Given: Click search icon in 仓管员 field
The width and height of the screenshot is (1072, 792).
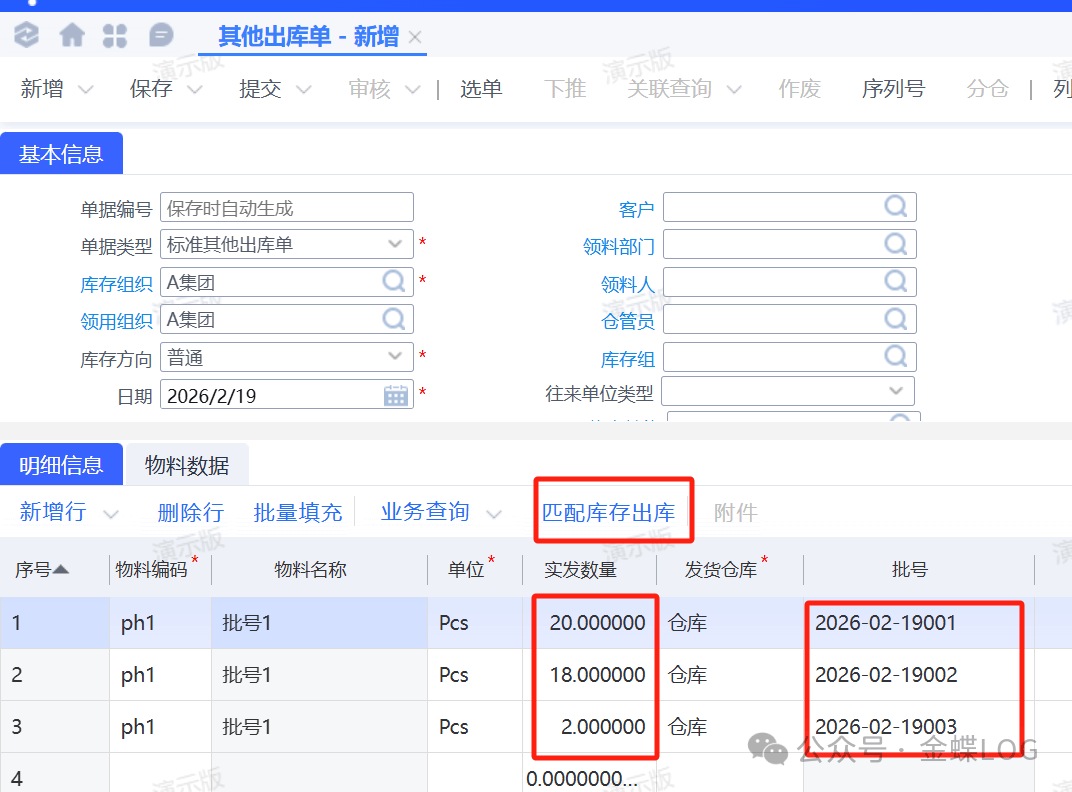Looking at the screenshot, I should pyautogui.click(x=896, y=319).
